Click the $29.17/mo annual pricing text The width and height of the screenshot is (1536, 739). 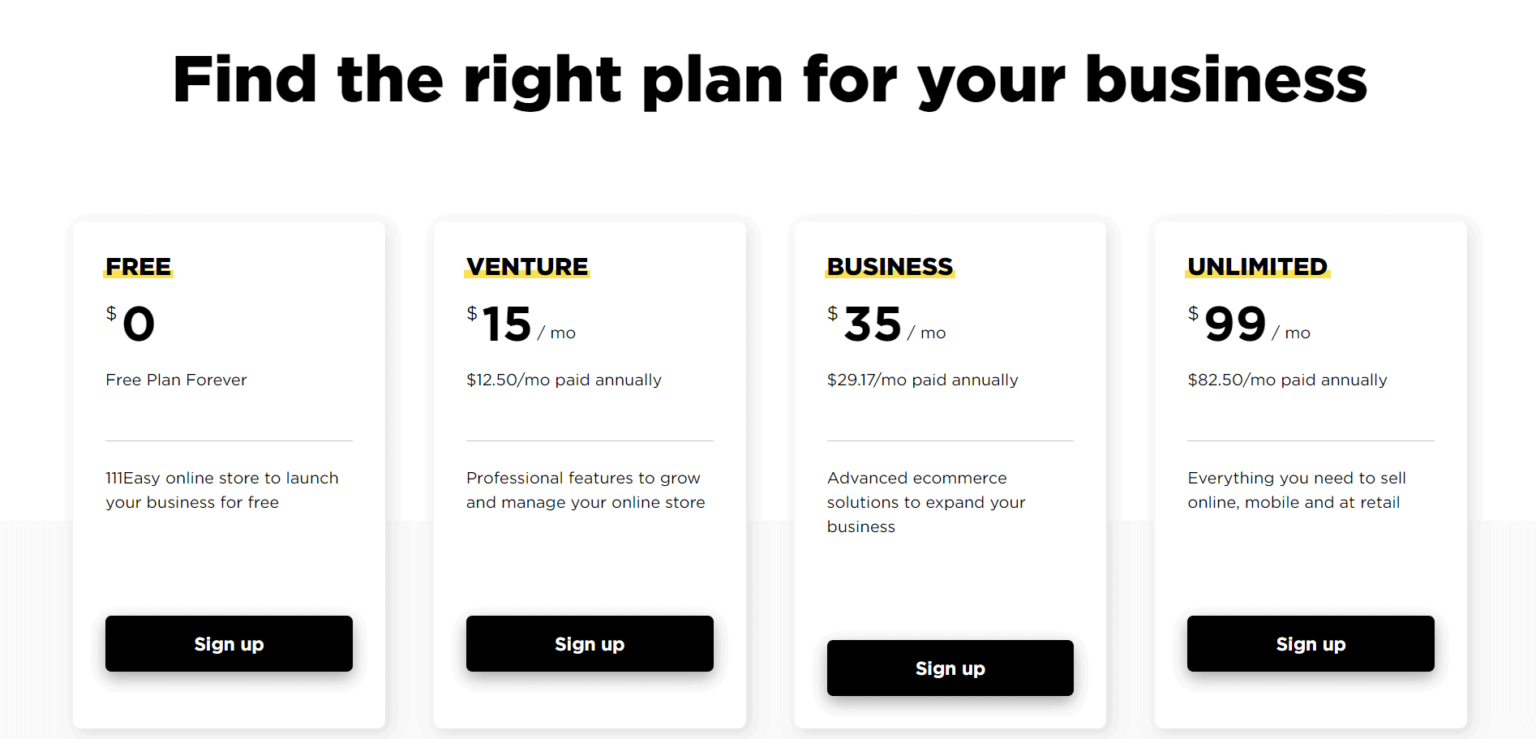pos(922,379)
